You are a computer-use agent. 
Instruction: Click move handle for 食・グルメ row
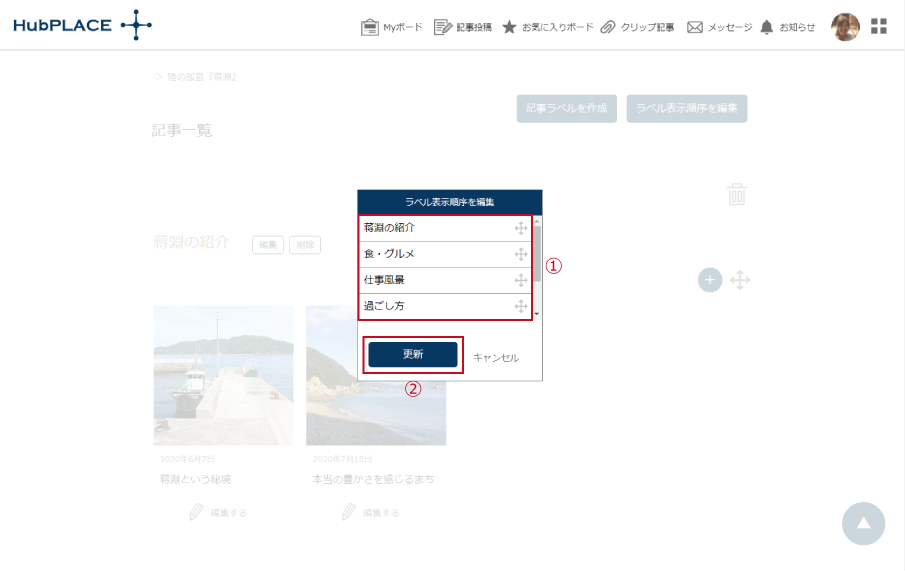point(521,254)
